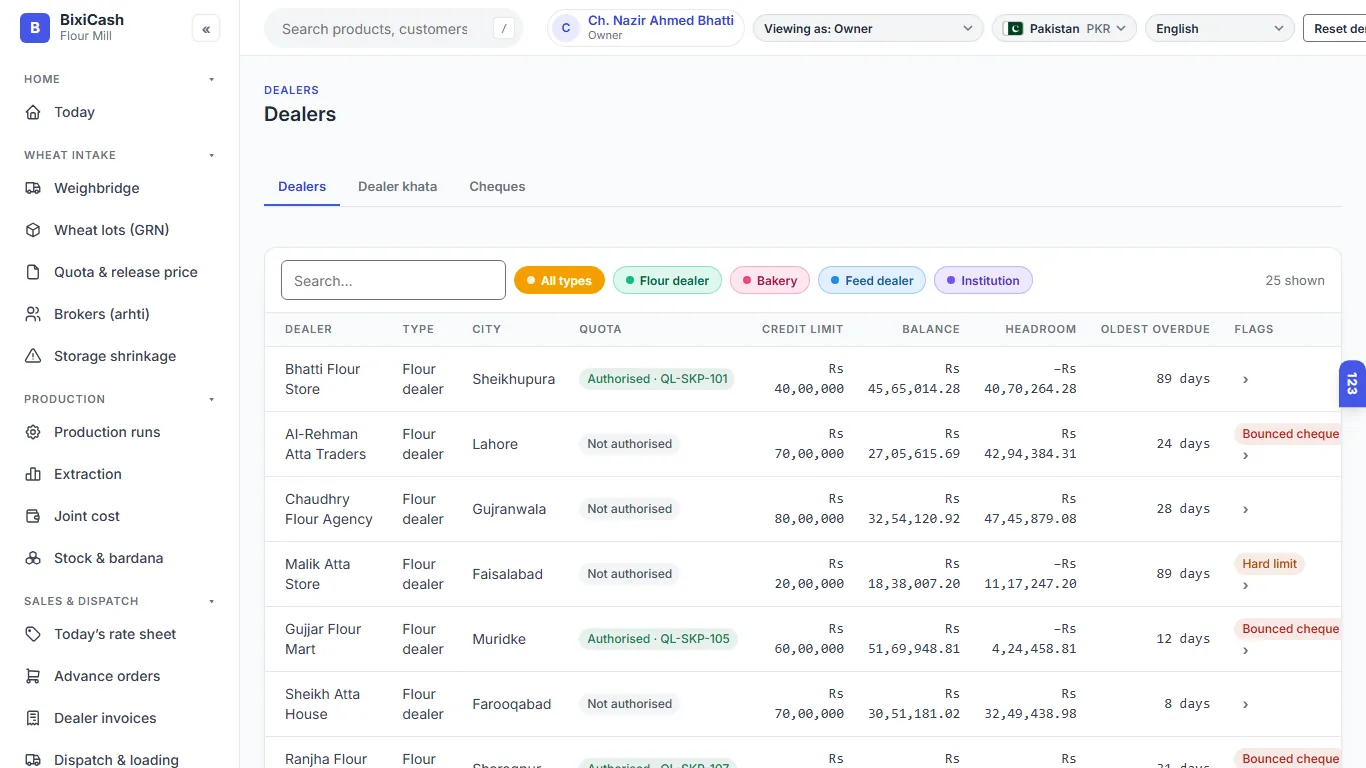Click the Production runs gear icon
The width and height of the screenshot is (1366, 768).
[33, 432]
